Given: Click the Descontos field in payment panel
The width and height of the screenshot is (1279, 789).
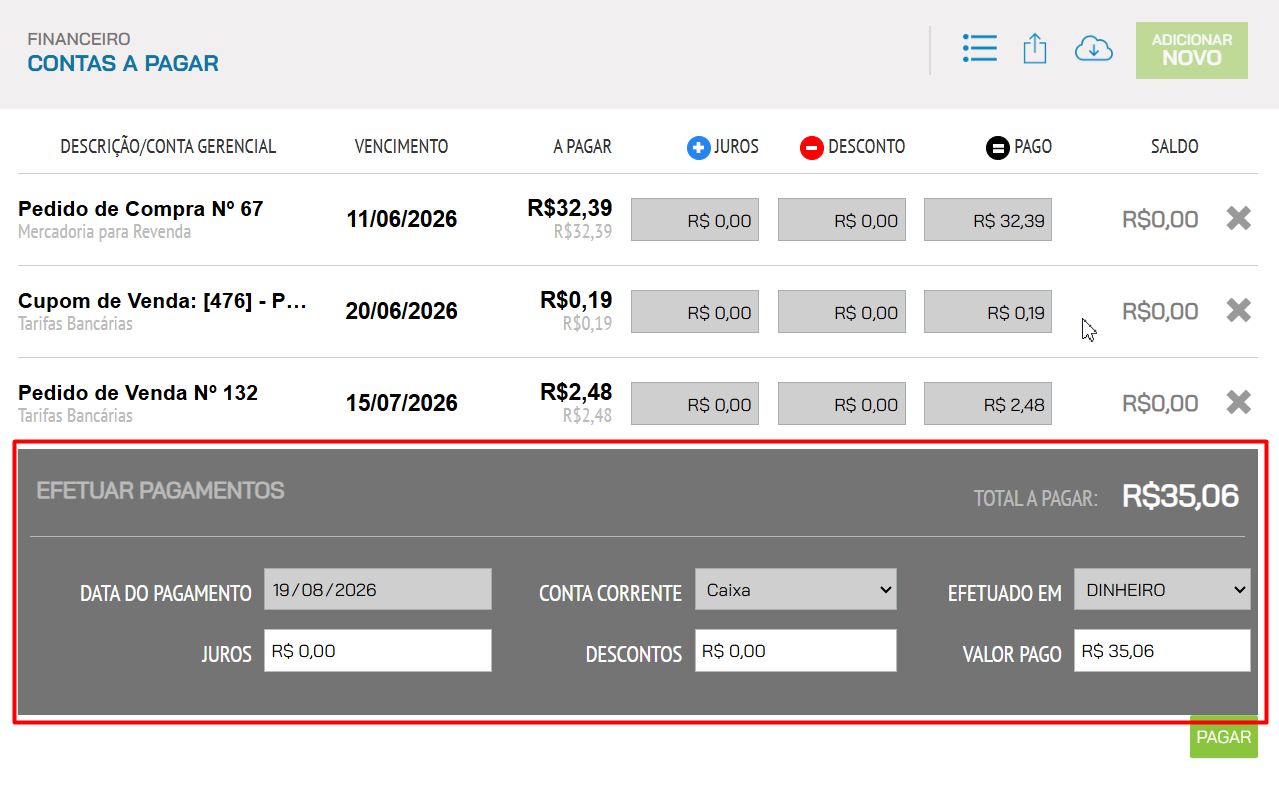Looking at the screenshot, I should point(796,651).
